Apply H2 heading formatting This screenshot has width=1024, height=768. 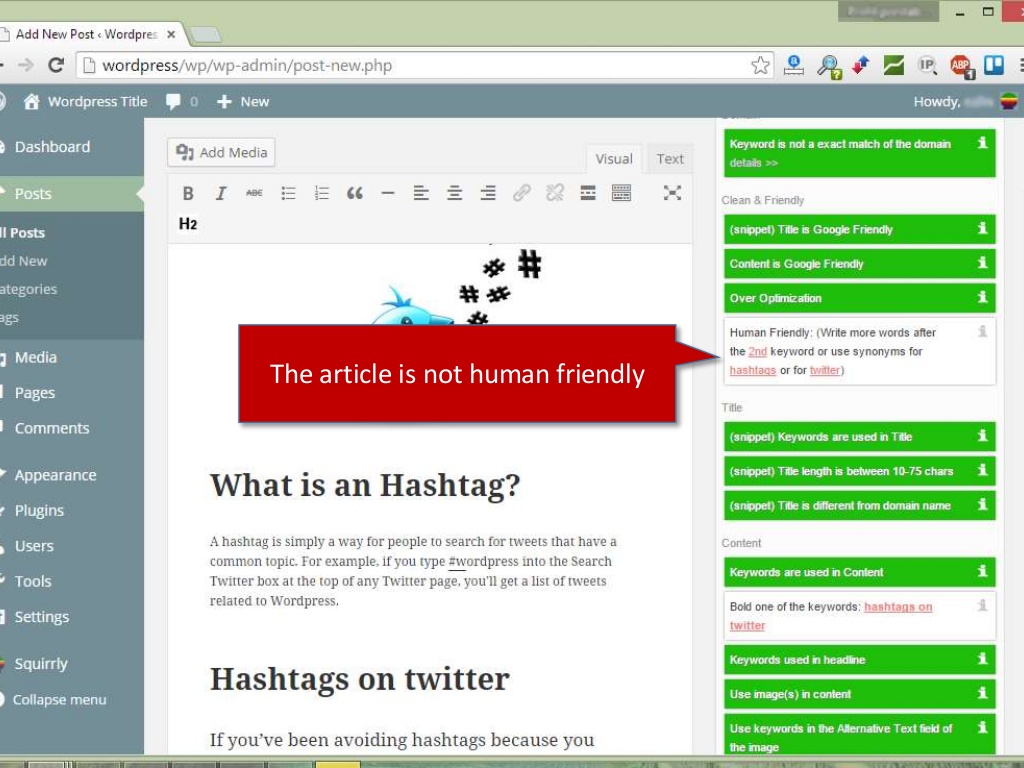pyautogui.click(x=188, y=224)
